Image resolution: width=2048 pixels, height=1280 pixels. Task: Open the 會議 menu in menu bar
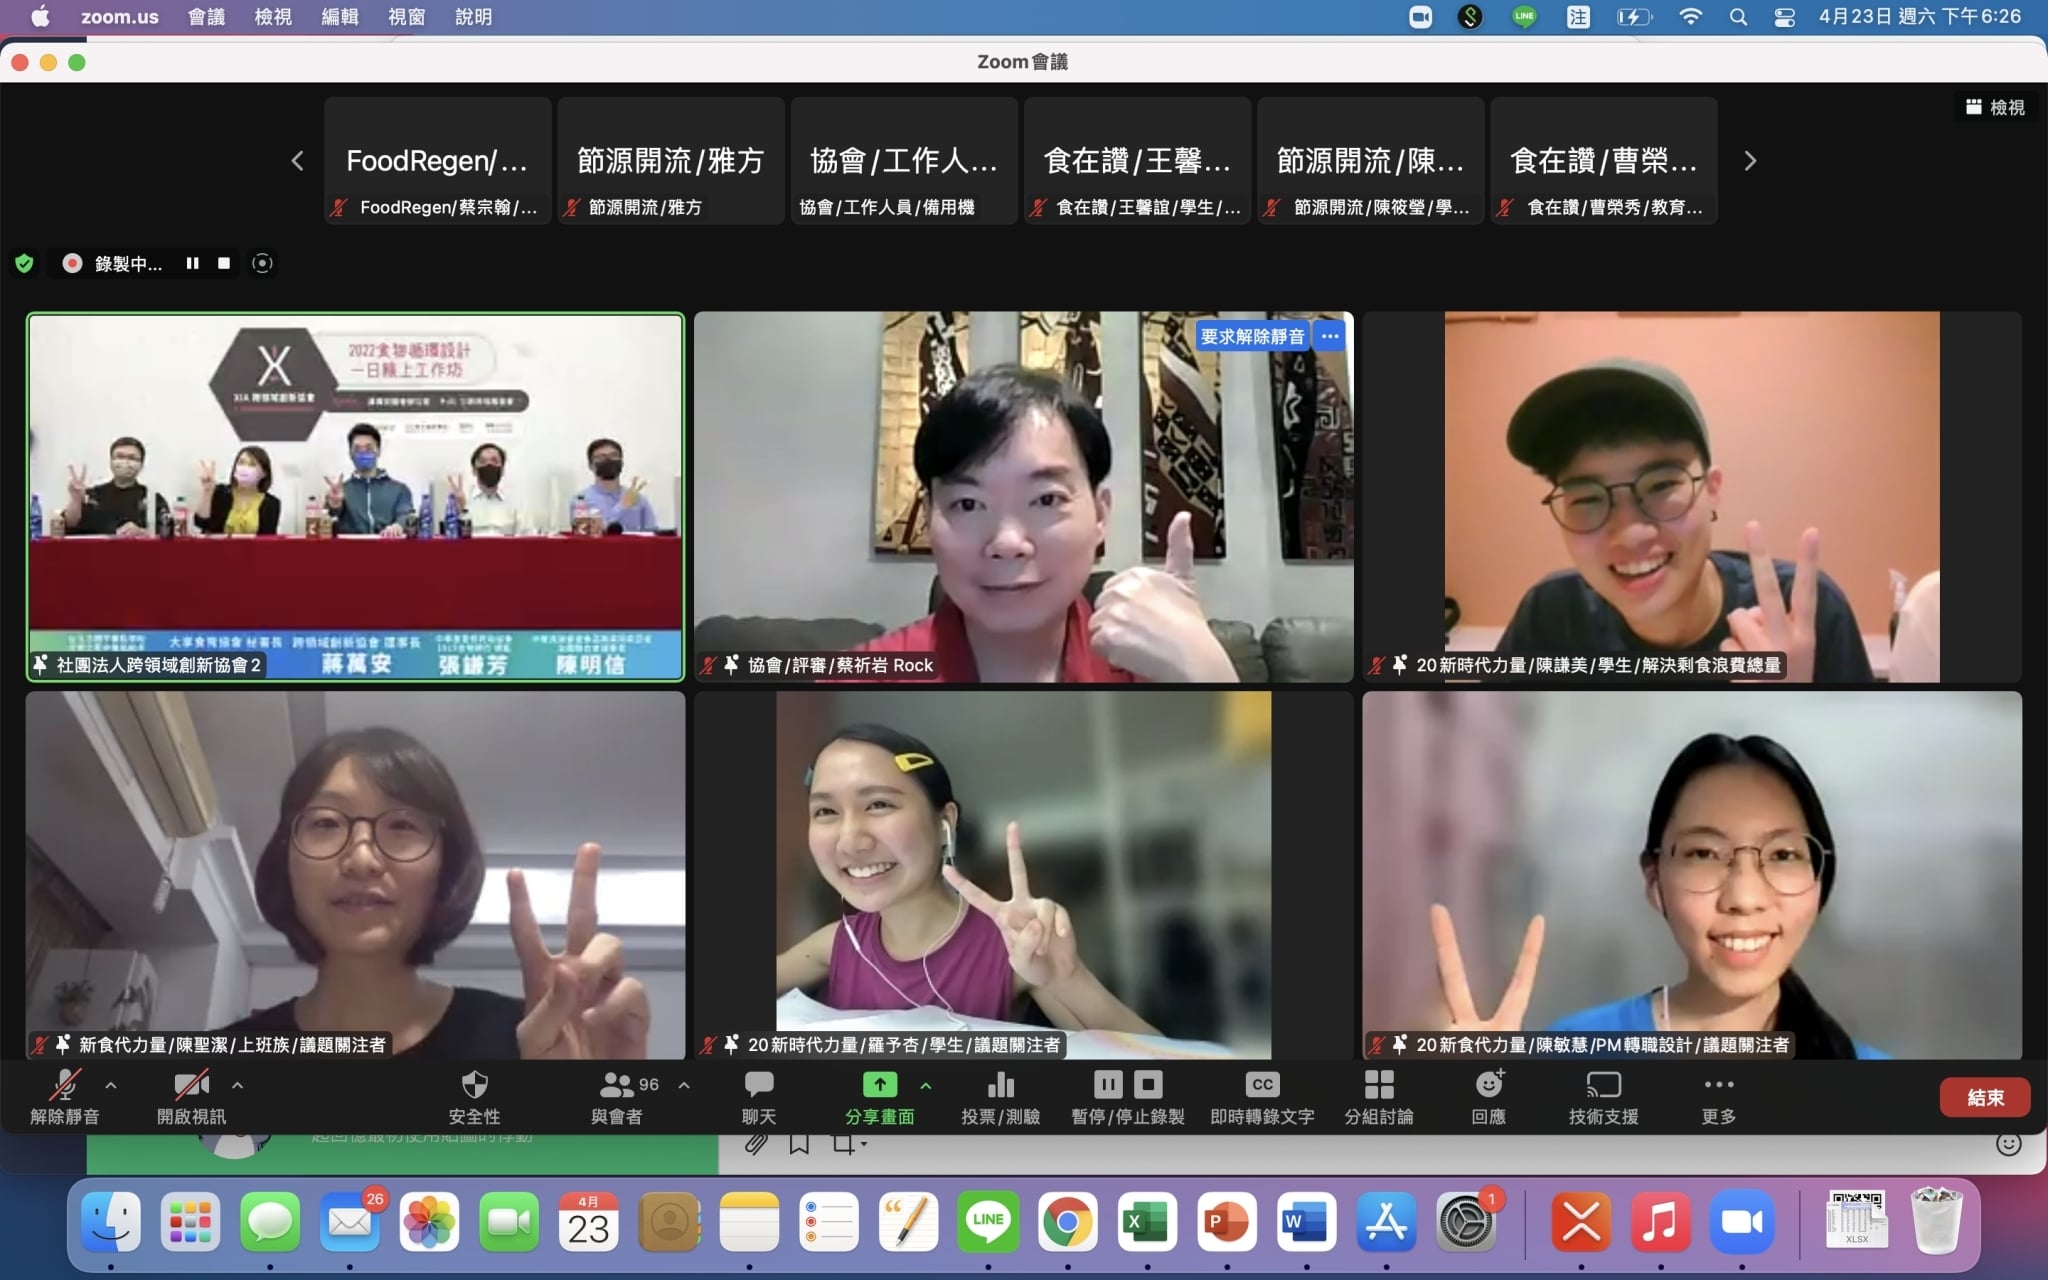coord(207,17)
